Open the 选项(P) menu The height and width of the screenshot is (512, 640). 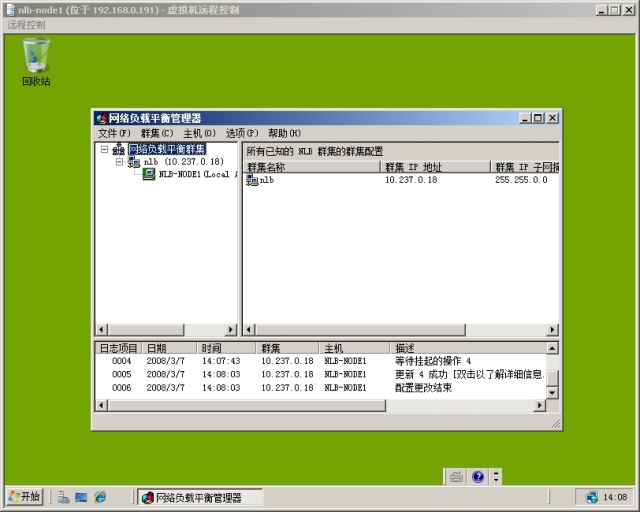pos(241,133)
